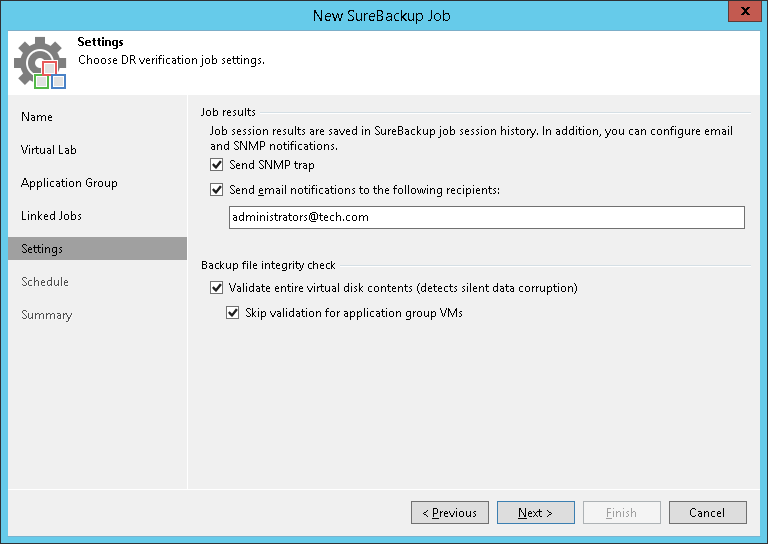Open the Virtual Lab wizard step
The image size is (768, 544).
tap(48, 150)
